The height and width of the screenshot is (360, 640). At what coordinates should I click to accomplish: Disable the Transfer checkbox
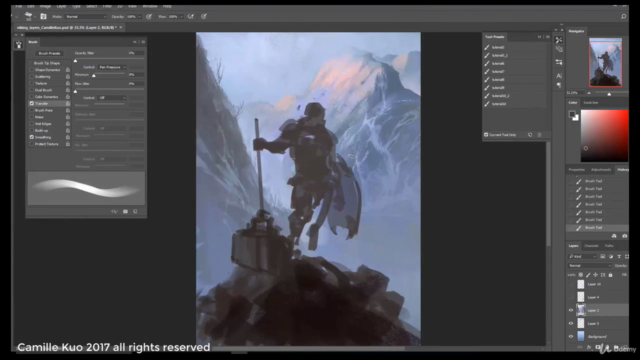[x=31, y=104]
